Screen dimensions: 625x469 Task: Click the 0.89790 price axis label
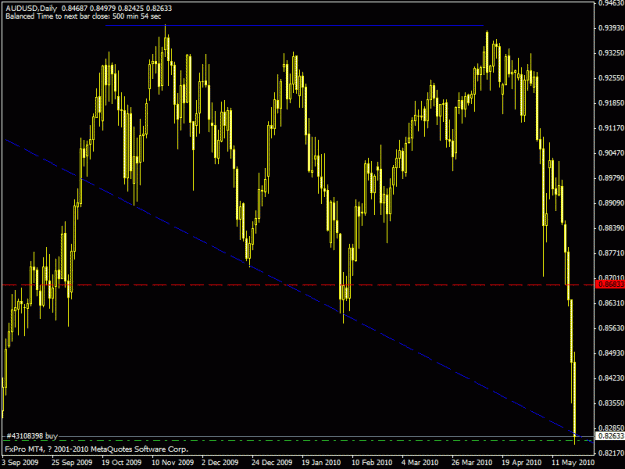[611, 178]
